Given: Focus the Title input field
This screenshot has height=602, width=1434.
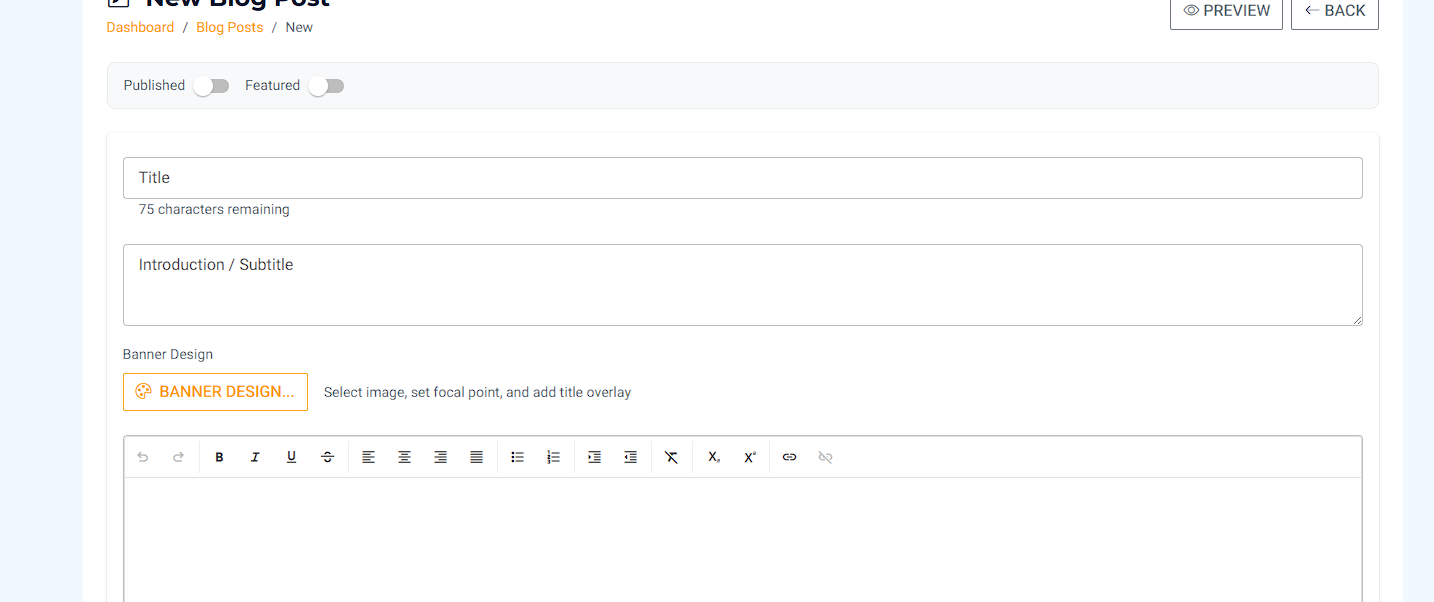Looking at the screenshot, I should 742,178.
